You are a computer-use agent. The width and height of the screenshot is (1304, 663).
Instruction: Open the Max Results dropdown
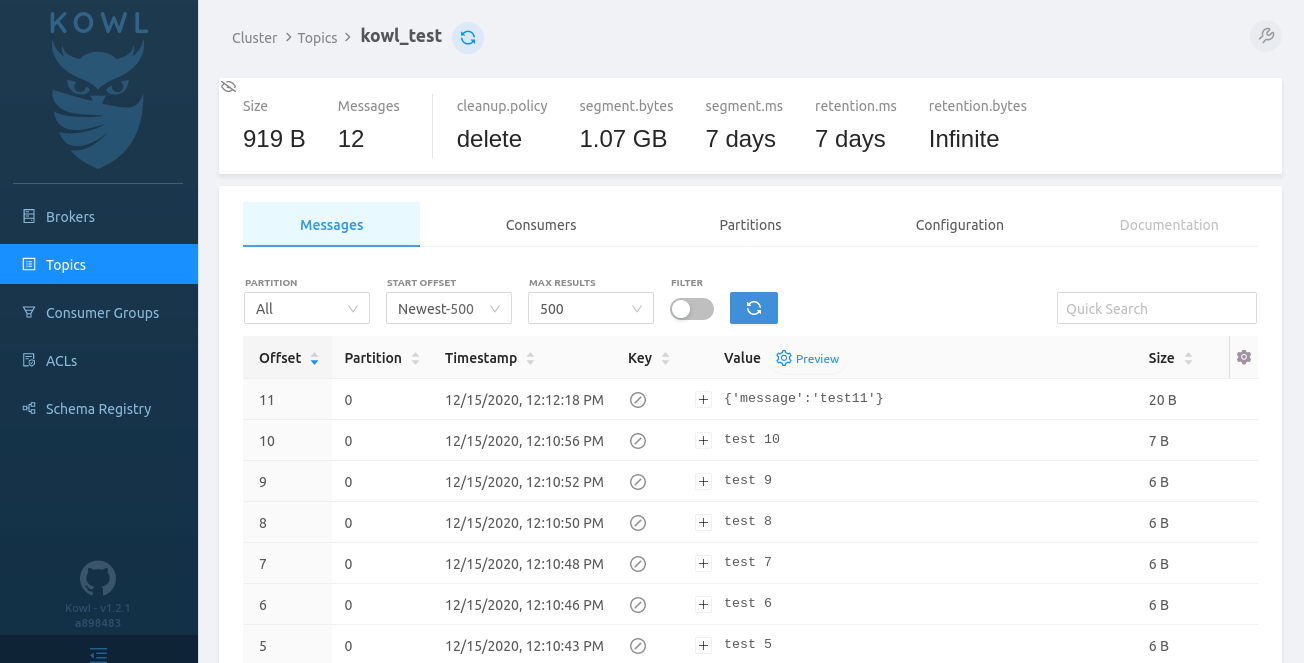(590, 308)
